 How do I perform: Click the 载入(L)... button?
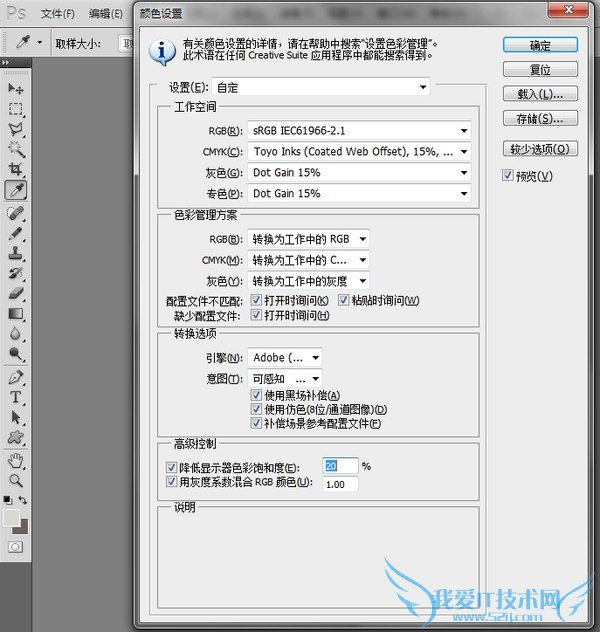[x=540, y=94]
